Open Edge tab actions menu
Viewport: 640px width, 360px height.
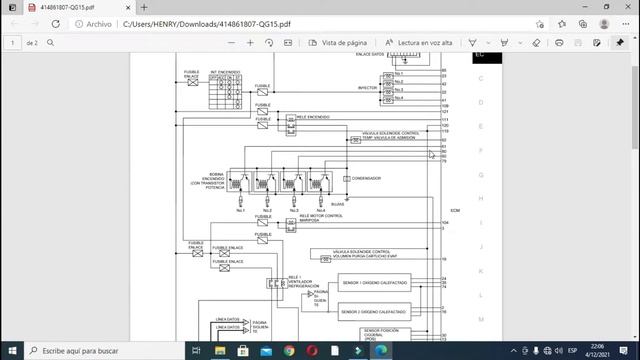12,7
